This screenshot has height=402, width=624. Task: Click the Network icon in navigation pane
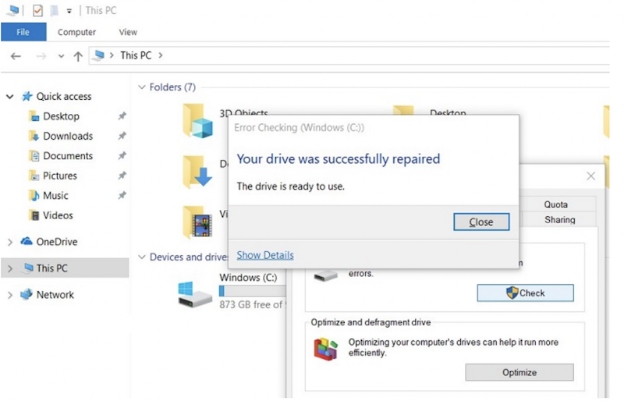pyautogui.click(x=26, y=295)
